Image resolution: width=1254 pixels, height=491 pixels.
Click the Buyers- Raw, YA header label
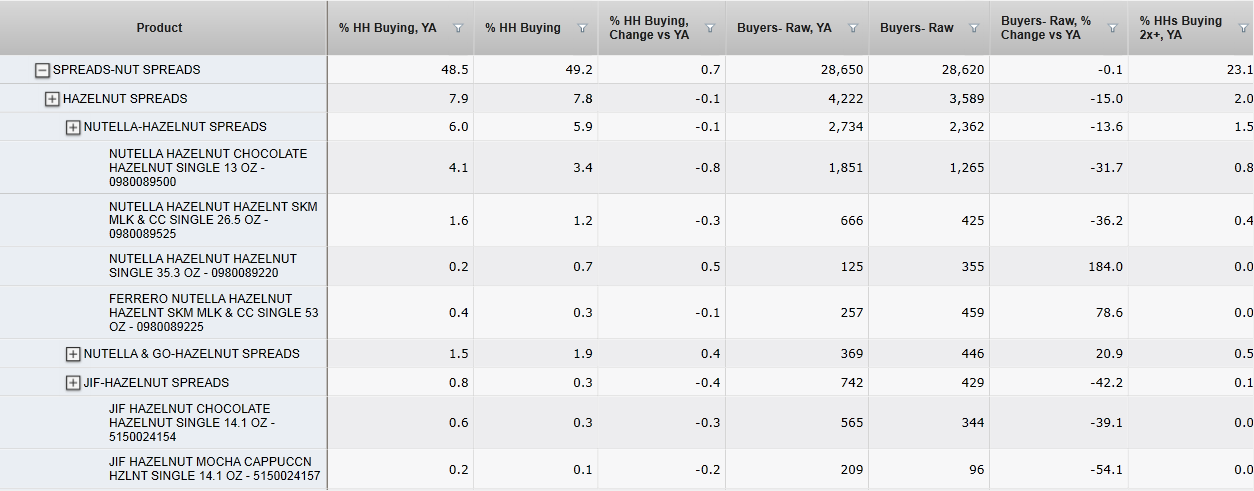coord(784,28)
